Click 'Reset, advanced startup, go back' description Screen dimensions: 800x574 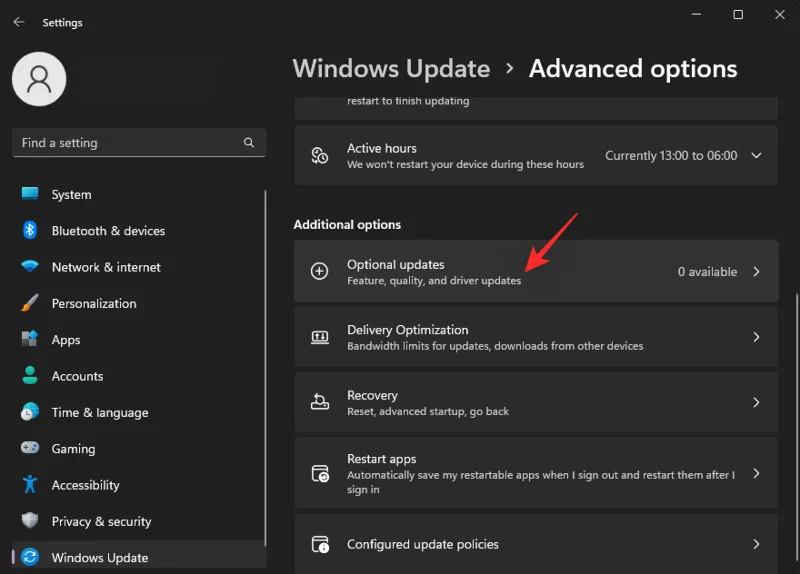428,411
